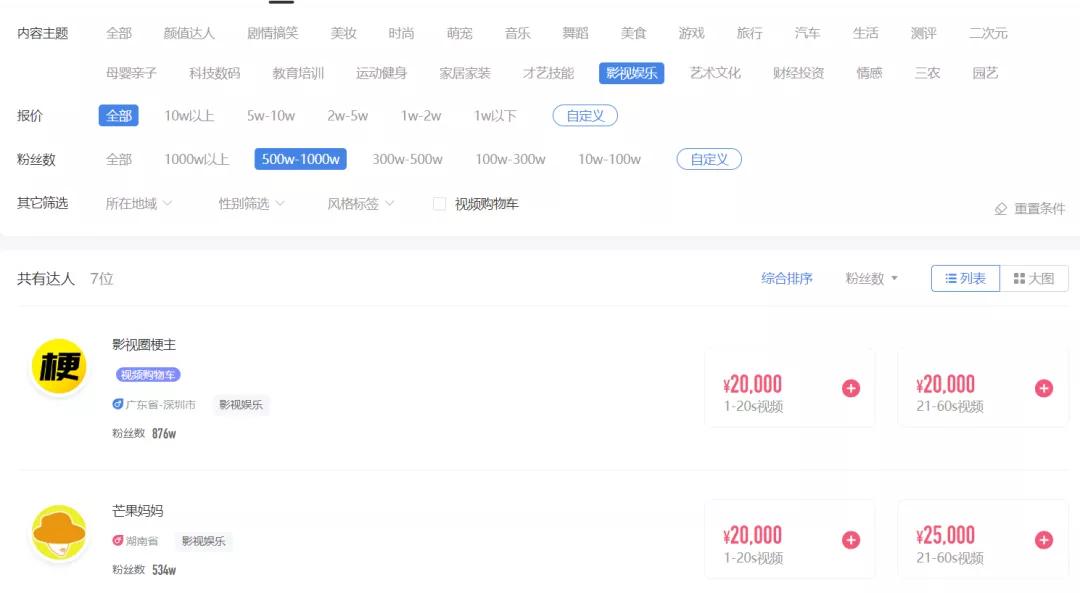Viewport: 1080px width, 593px height.
Task: Expand the 性别筛选 dropdown
Action: pos(251,204)
